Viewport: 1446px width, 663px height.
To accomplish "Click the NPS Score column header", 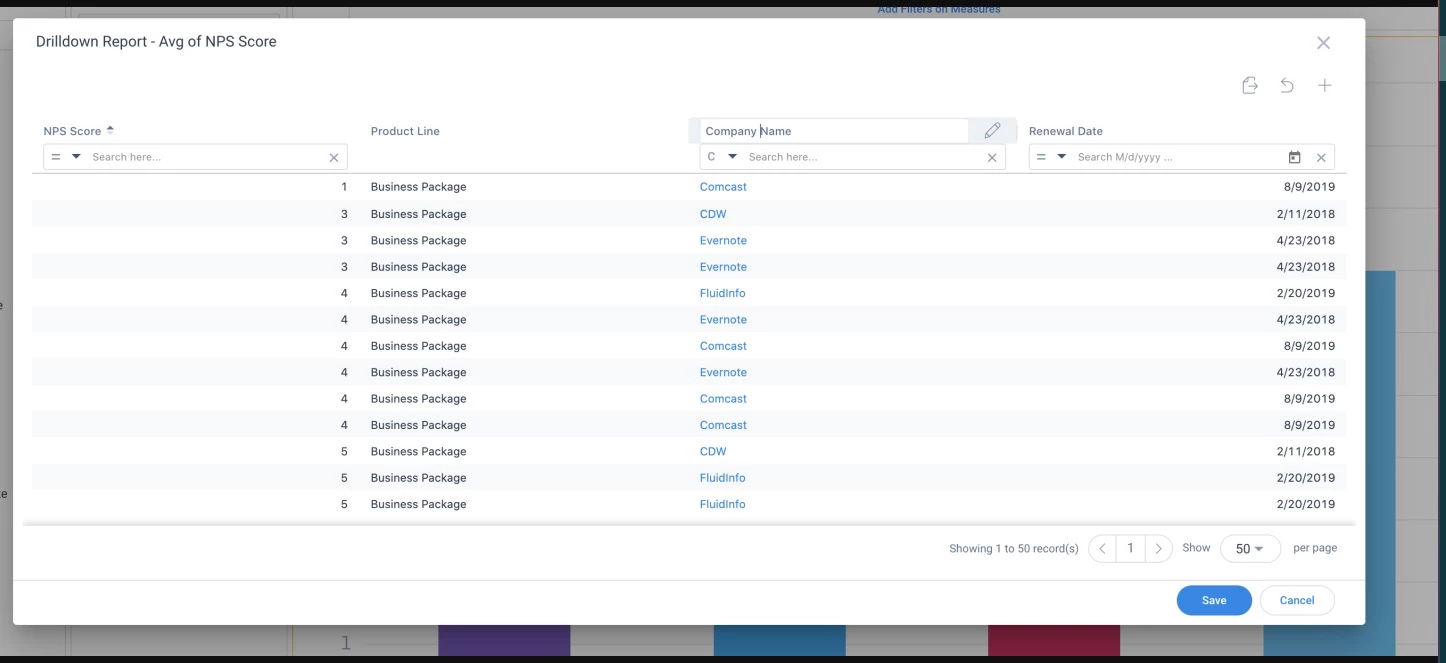I will point(72,131).
